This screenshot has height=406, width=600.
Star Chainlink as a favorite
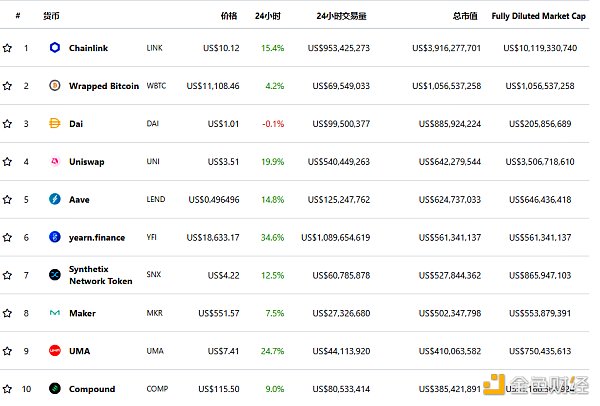[8, 48]
